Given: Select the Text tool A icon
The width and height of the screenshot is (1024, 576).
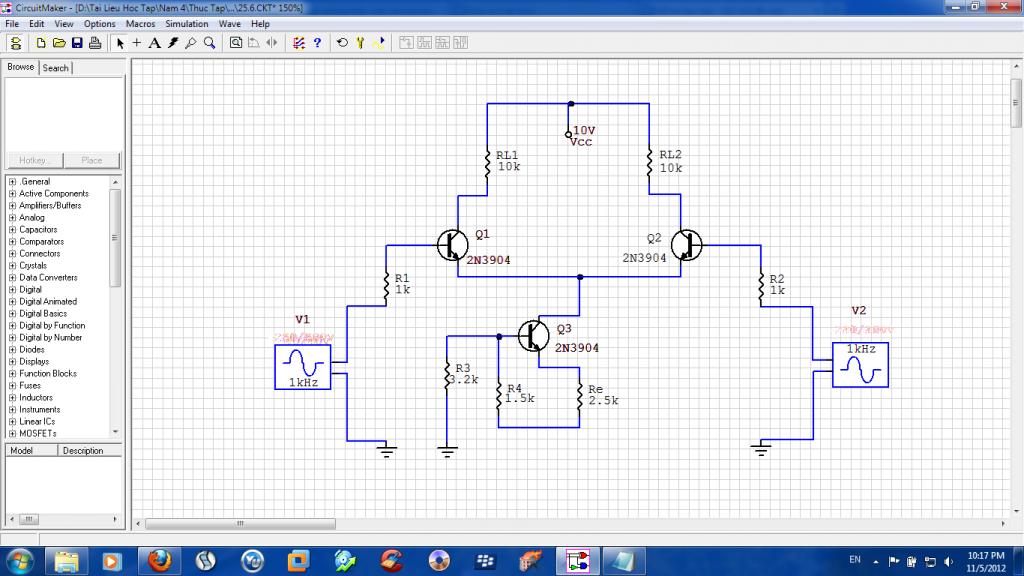Looking at the screenshot, I should pos(154,43).
